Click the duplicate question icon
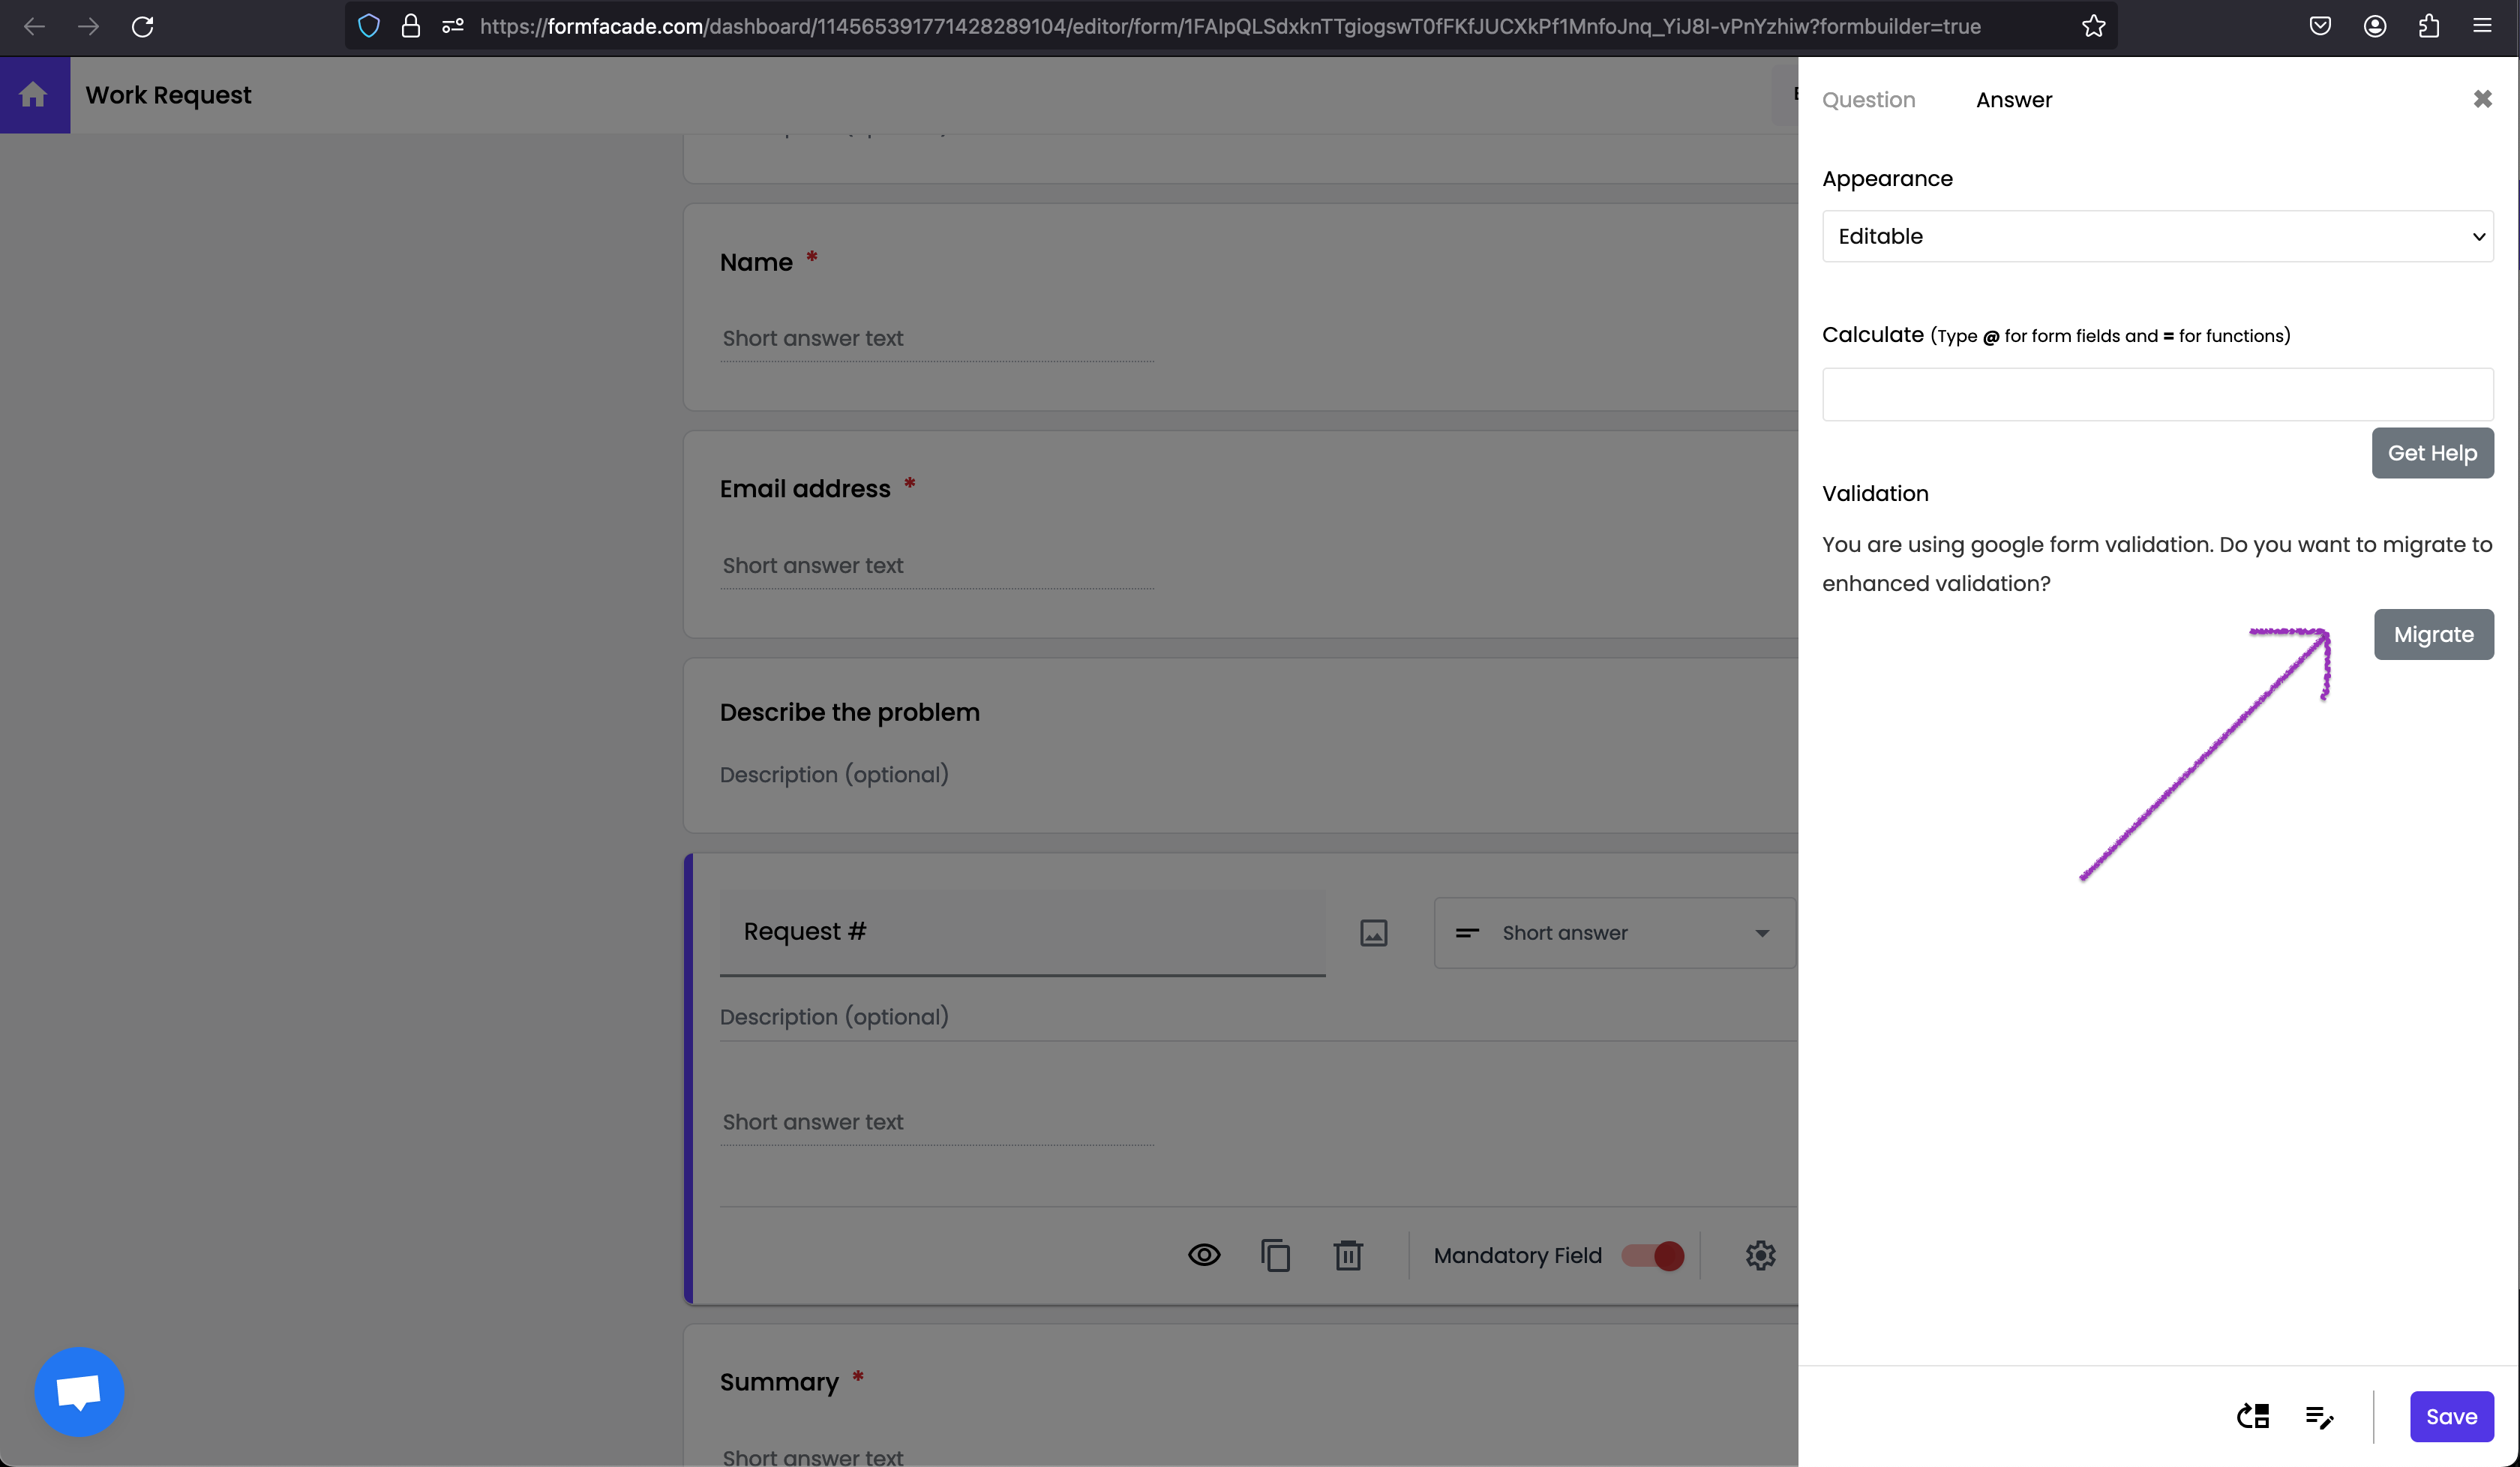 click(1275, 1255)
